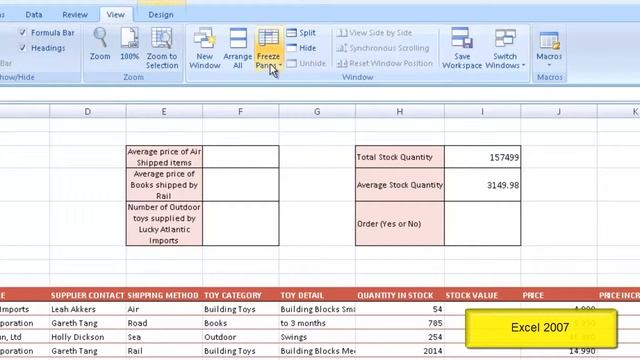Switch to the Review tab
This screenshot has height=360, width=640.
click(75, 15)
